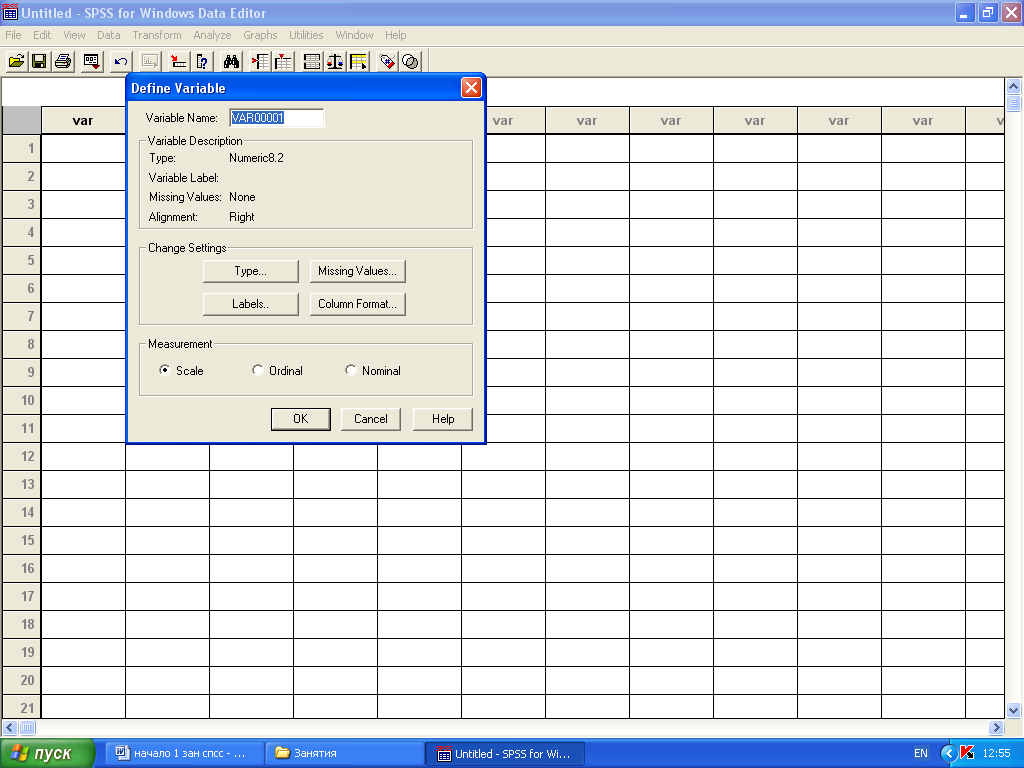Click the Weight Cases scales icon
Screen dimensions: 1024x768
click(x=335, y=61)
